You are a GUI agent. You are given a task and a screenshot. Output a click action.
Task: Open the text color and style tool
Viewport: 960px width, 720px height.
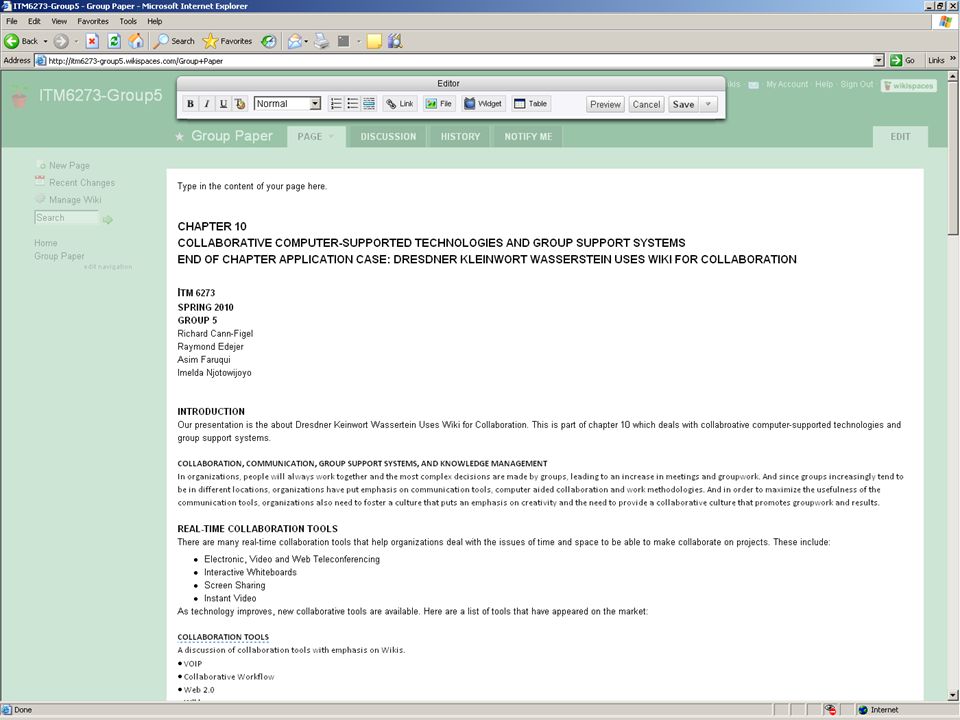tap(240, 103)
